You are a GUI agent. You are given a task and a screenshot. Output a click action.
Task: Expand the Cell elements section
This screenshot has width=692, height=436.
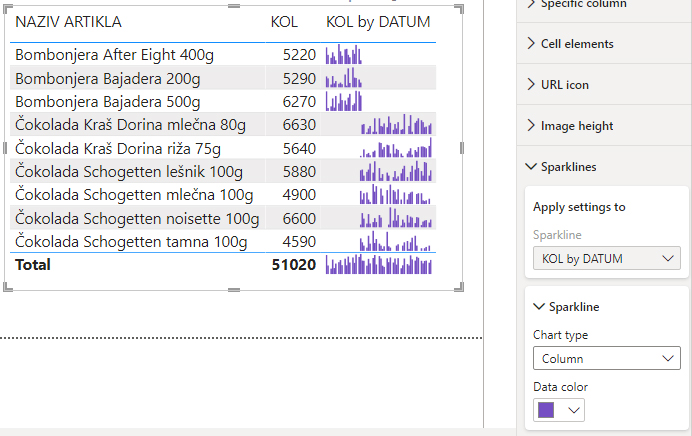577,44
